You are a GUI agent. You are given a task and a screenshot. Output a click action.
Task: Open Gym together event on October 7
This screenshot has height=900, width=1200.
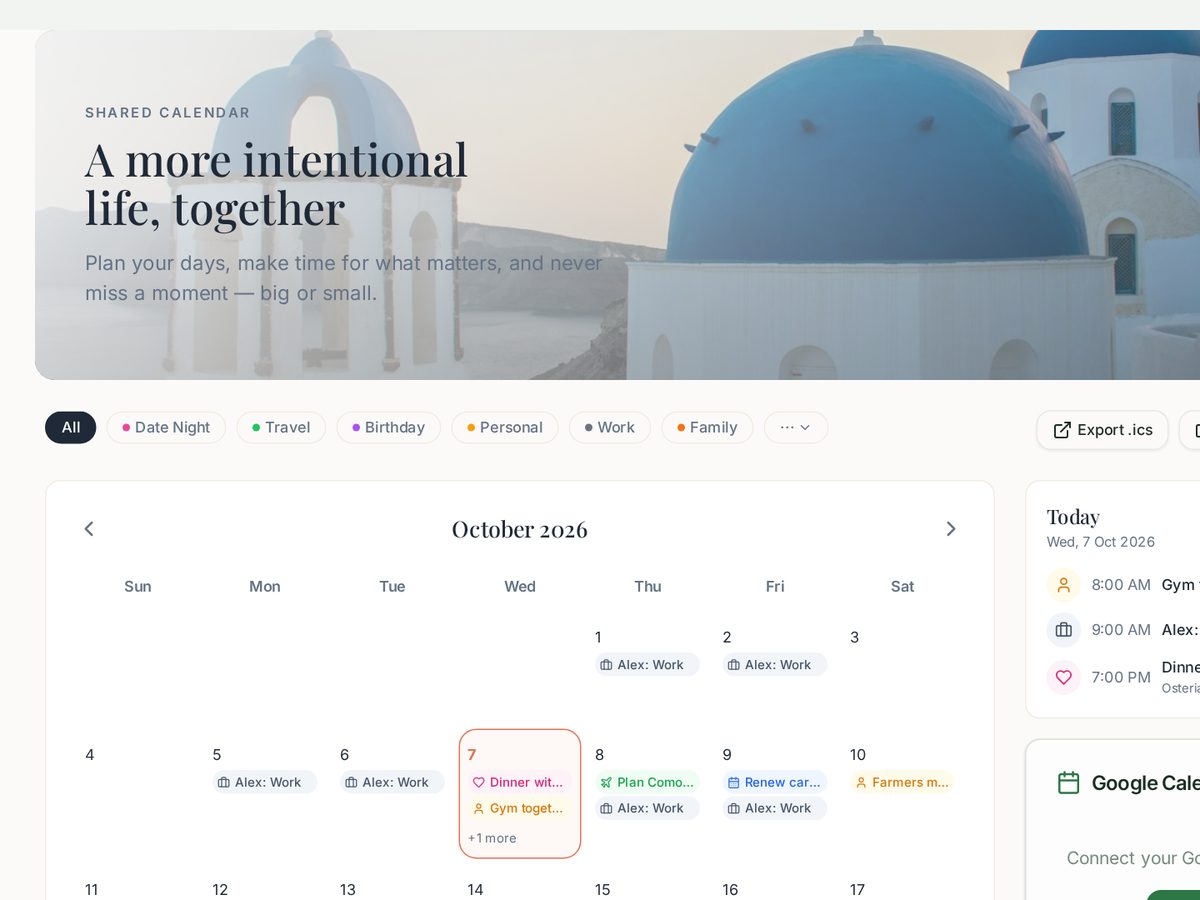[x=520, y=808]
